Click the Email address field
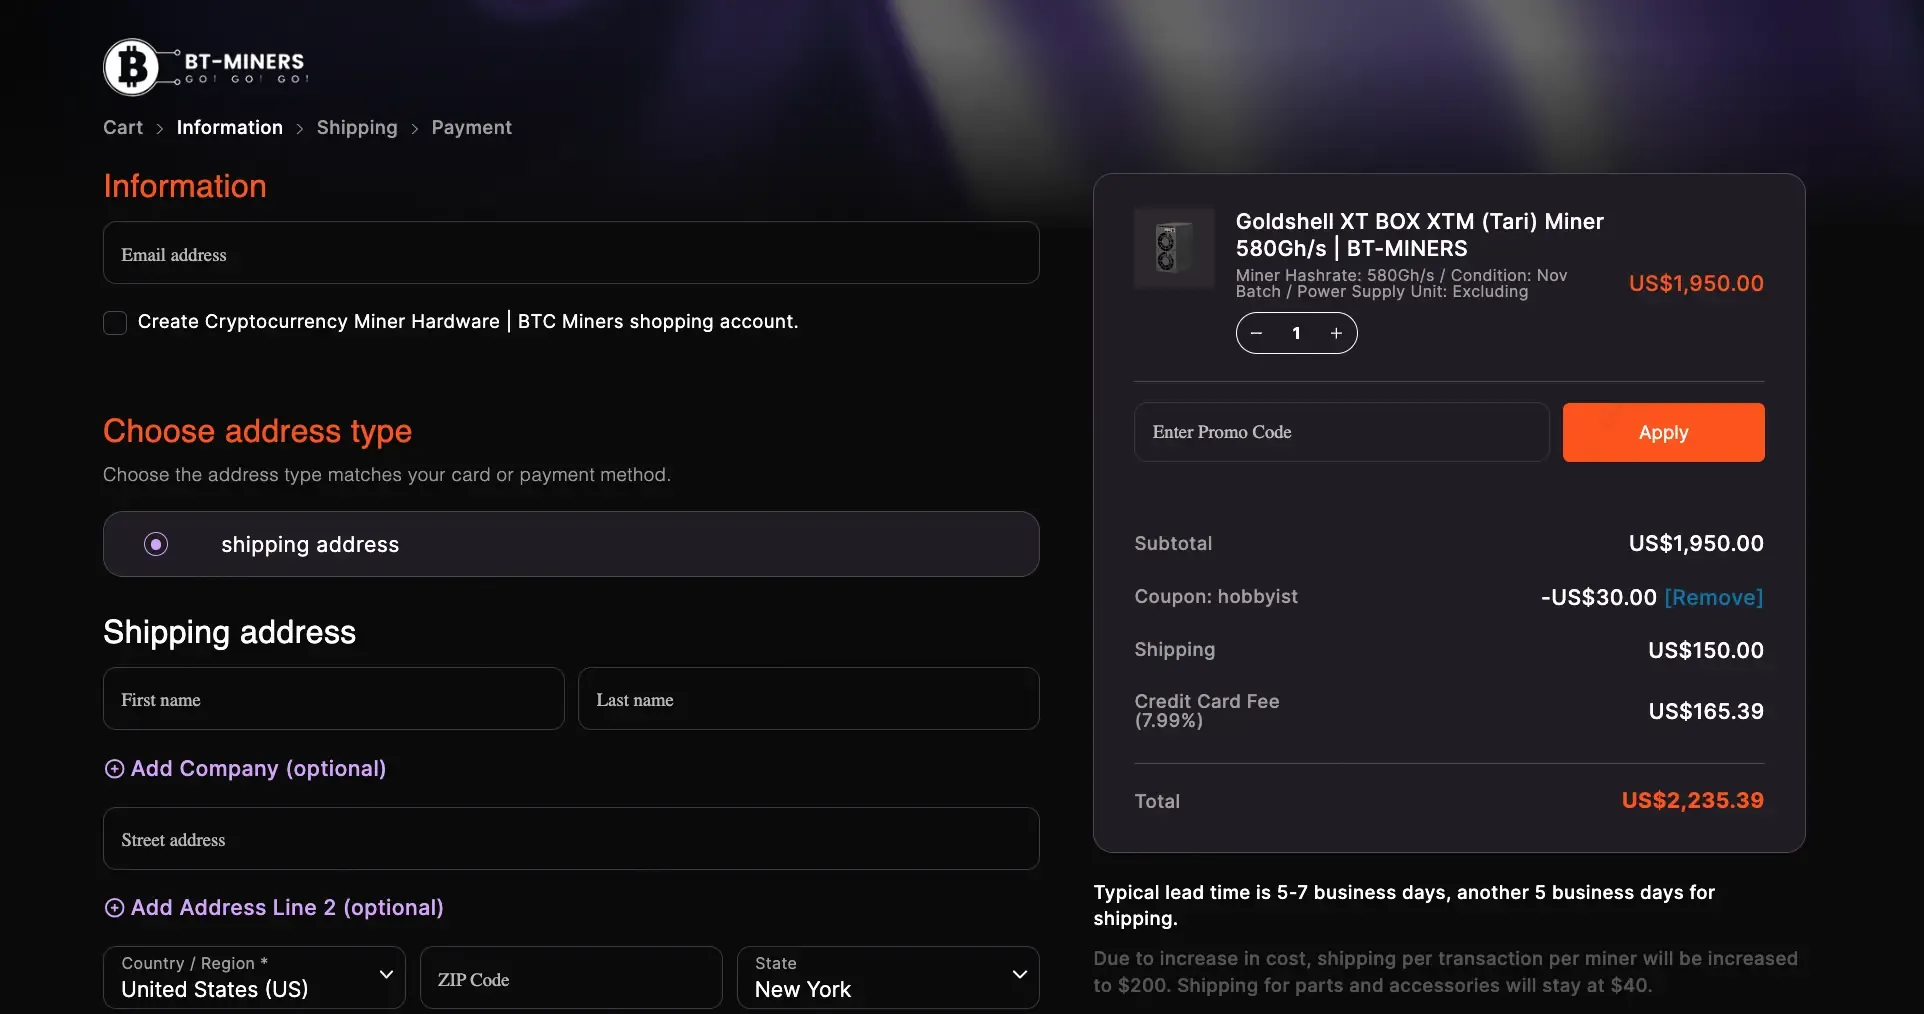 click(570, 254)
